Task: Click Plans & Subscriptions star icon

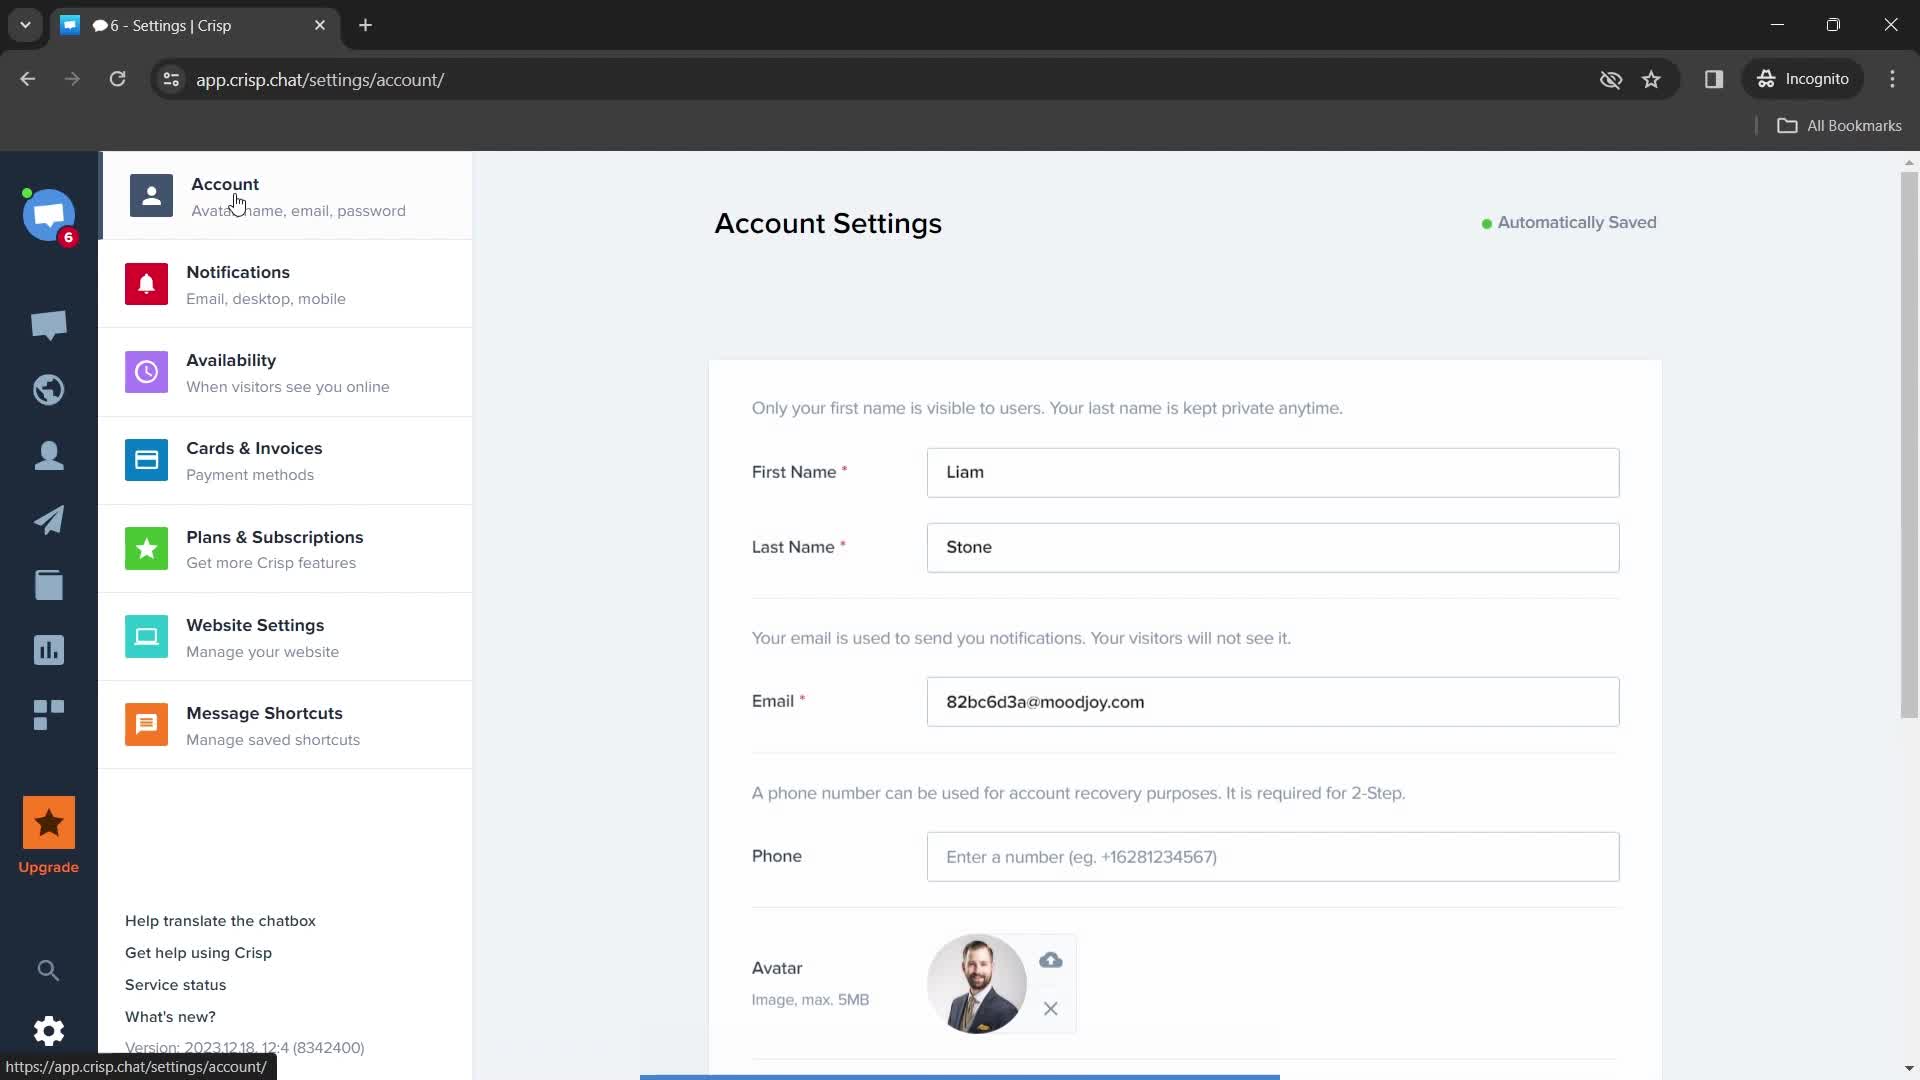Action: tap(146, 549)
